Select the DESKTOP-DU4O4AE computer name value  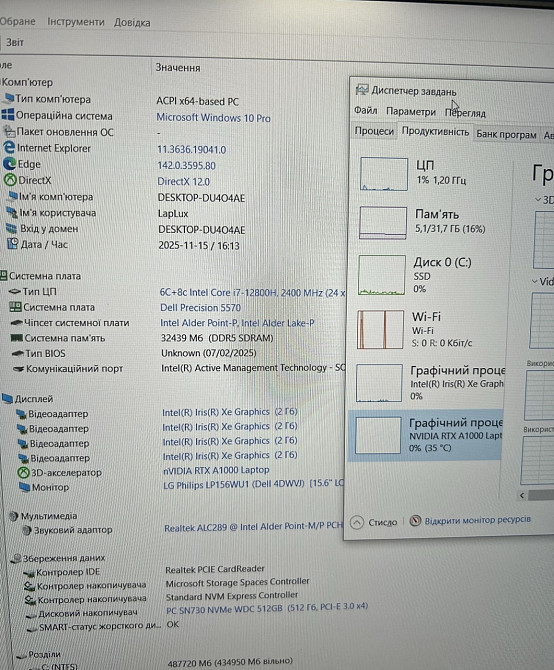(x=201, y=198)
